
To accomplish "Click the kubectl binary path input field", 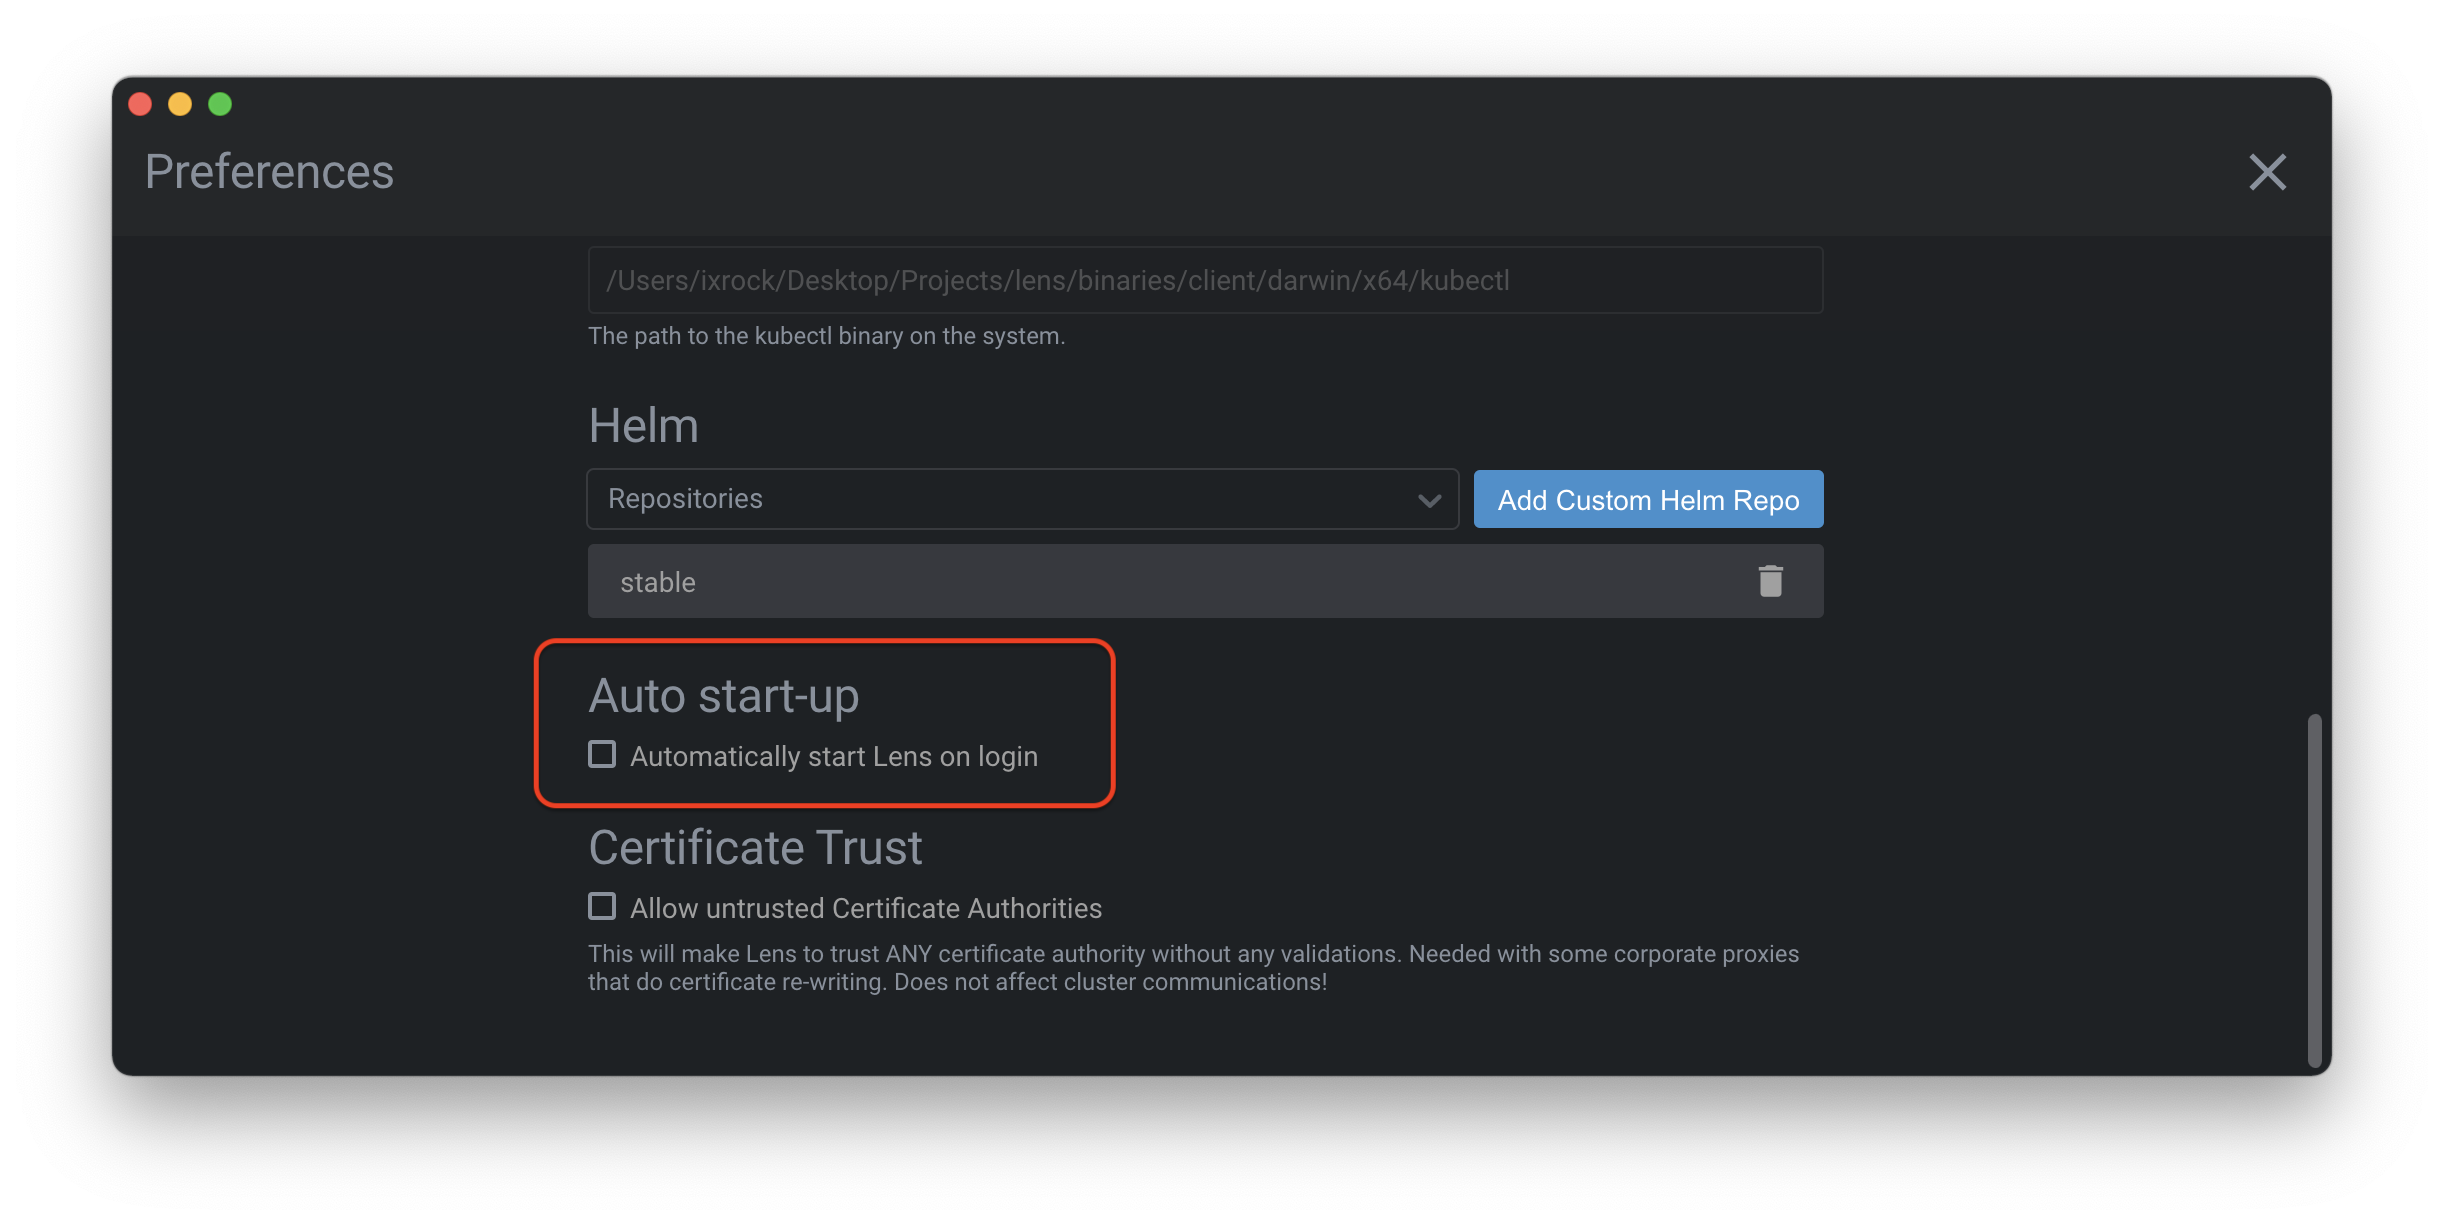I will tap(1204, 280).
